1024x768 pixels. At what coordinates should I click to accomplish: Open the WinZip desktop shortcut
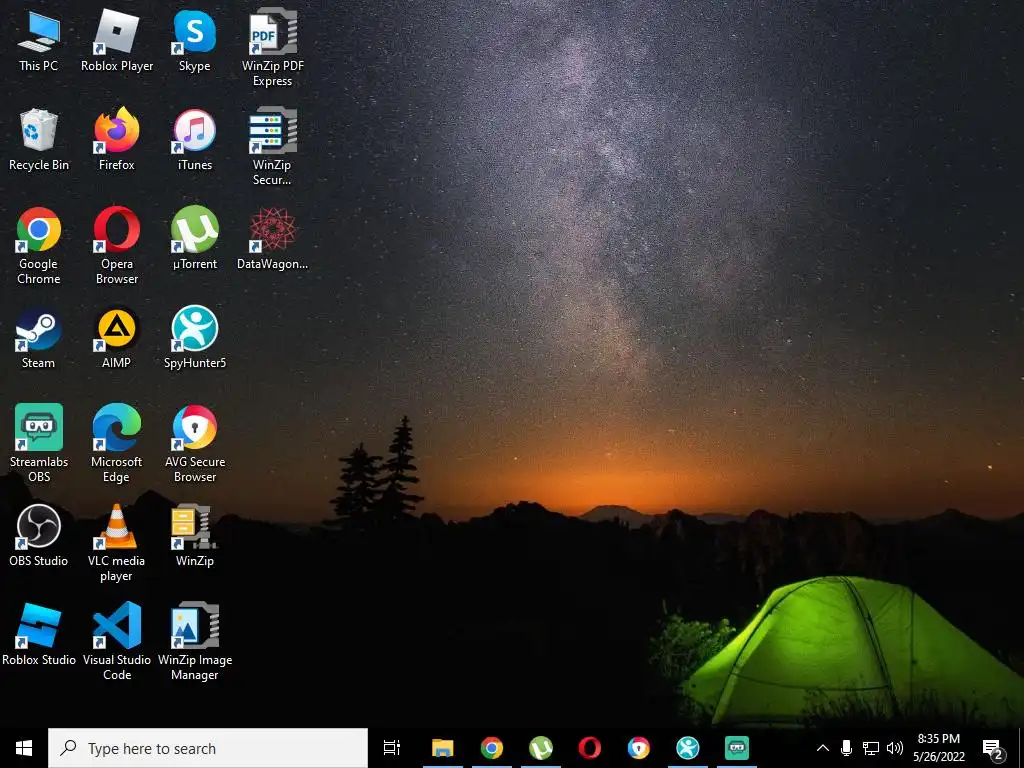195,536
